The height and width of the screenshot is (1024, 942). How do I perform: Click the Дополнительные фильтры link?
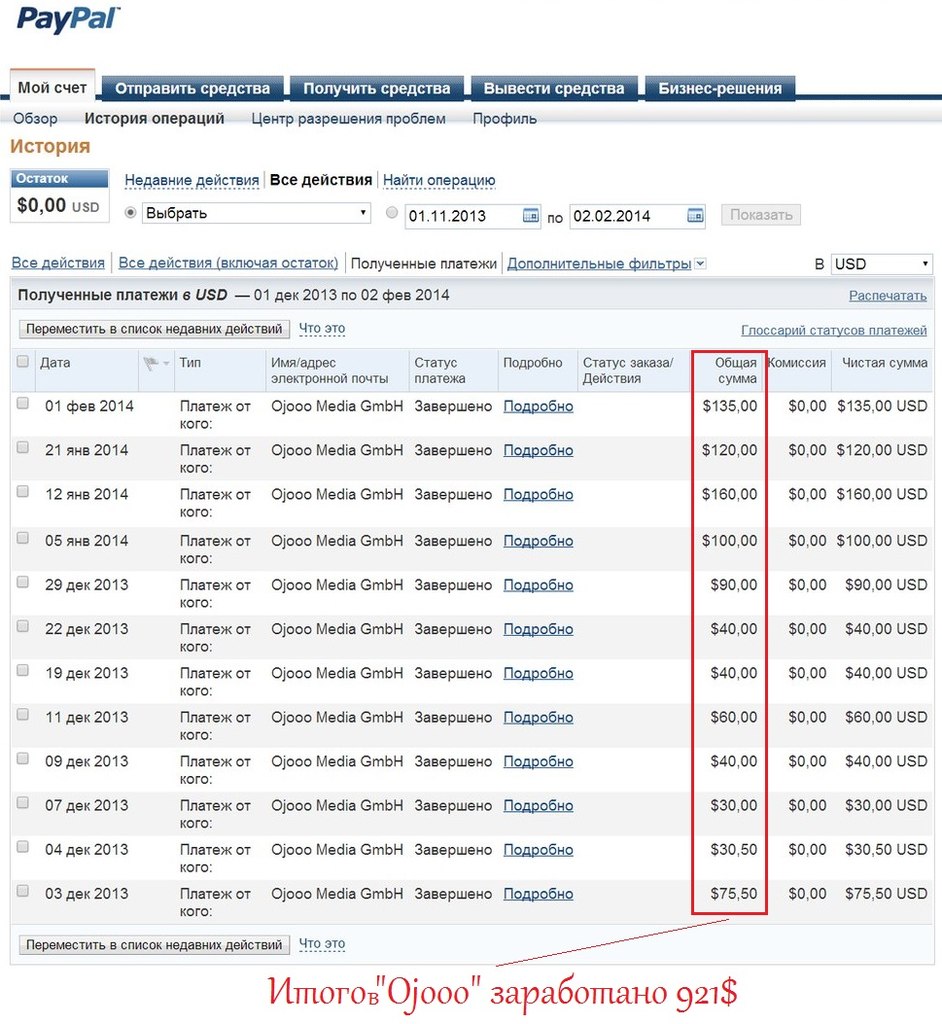599,264
